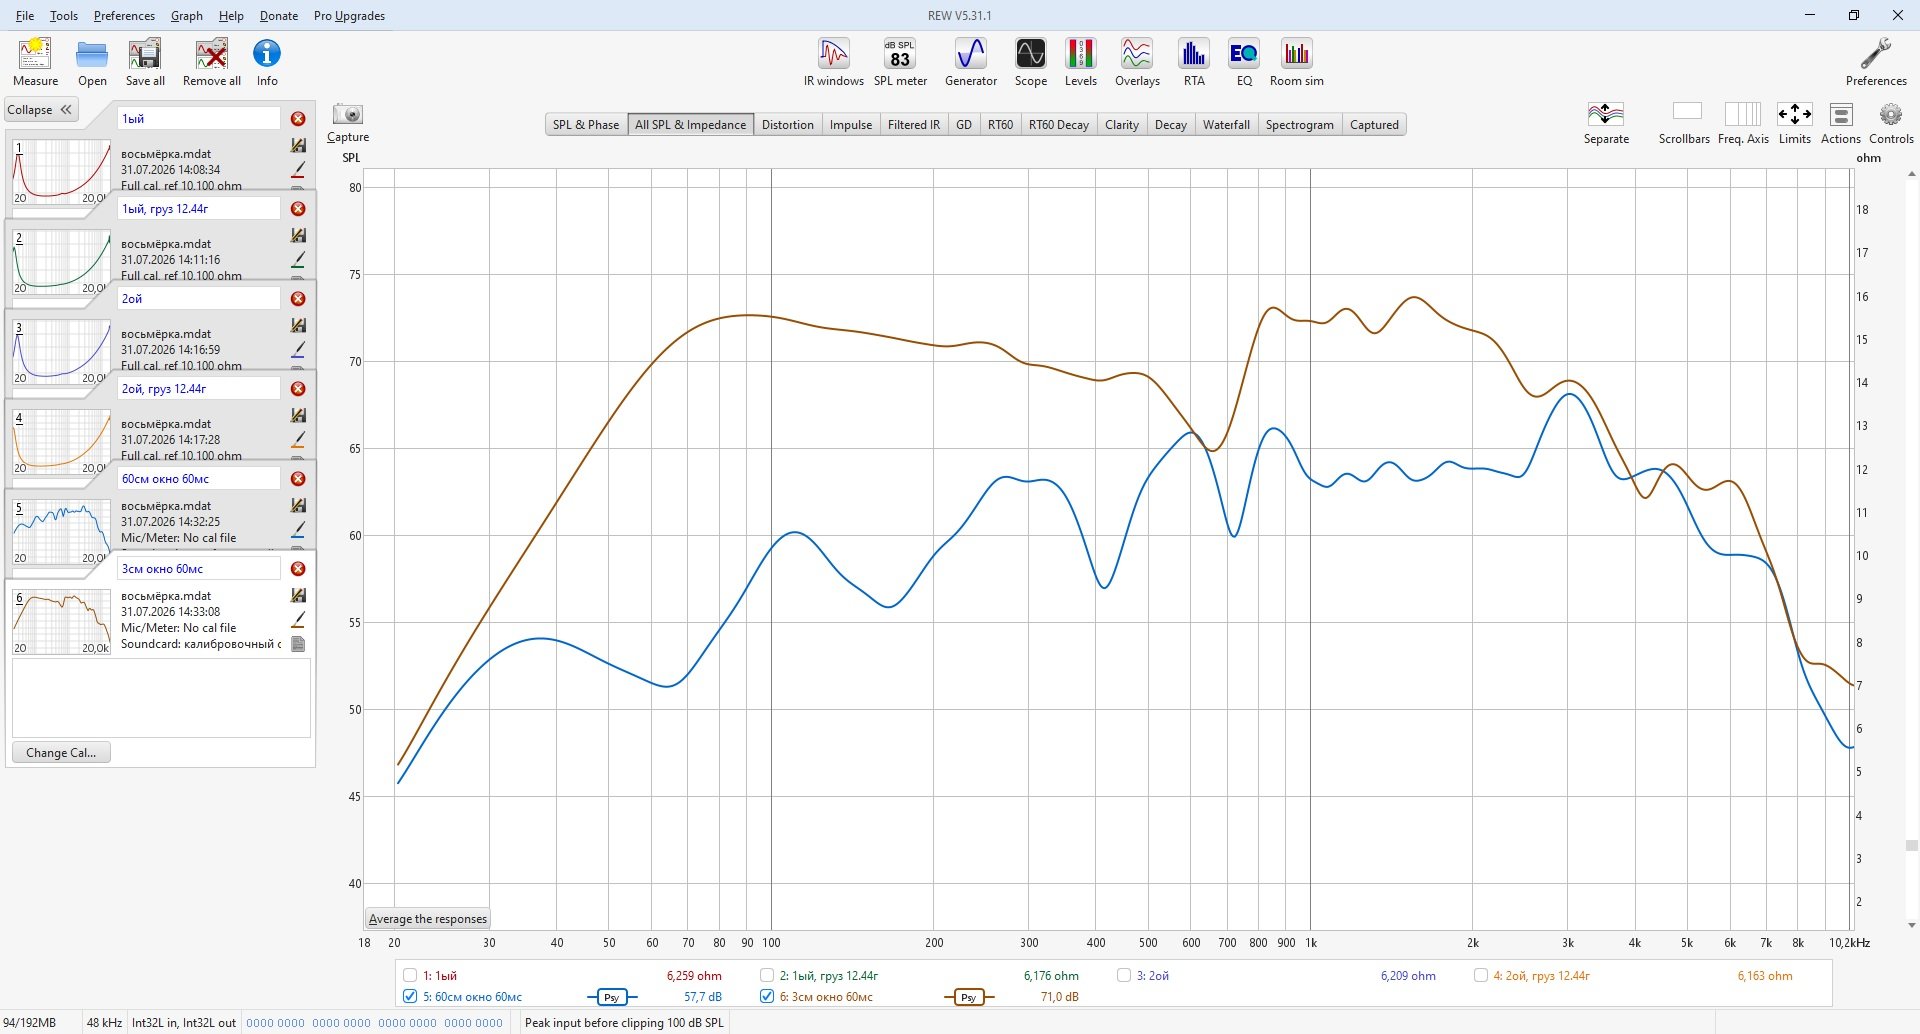This screenshot has height=1034, width=1920.
Task: Open the RTA analyzer
Action: point(1194,63)
